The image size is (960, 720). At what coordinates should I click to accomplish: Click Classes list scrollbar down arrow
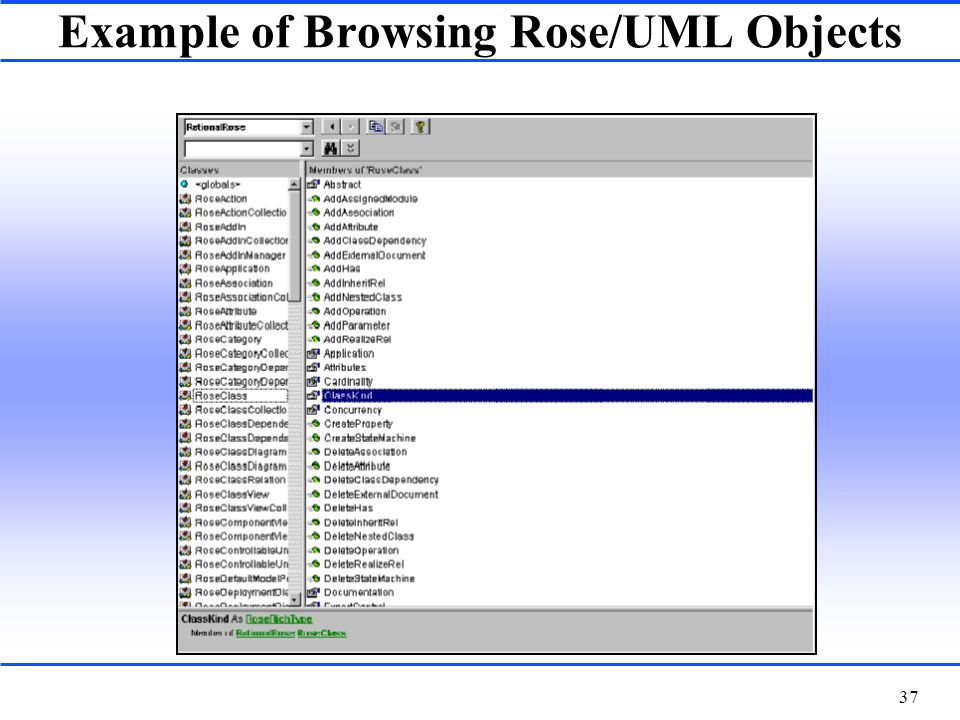(294, 599)
